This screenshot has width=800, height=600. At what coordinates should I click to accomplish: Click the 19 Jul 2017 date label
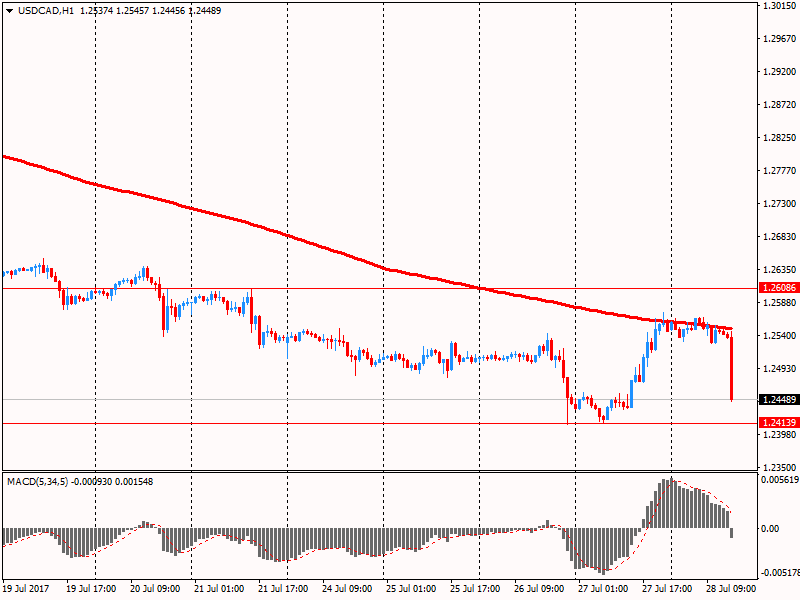26,588
